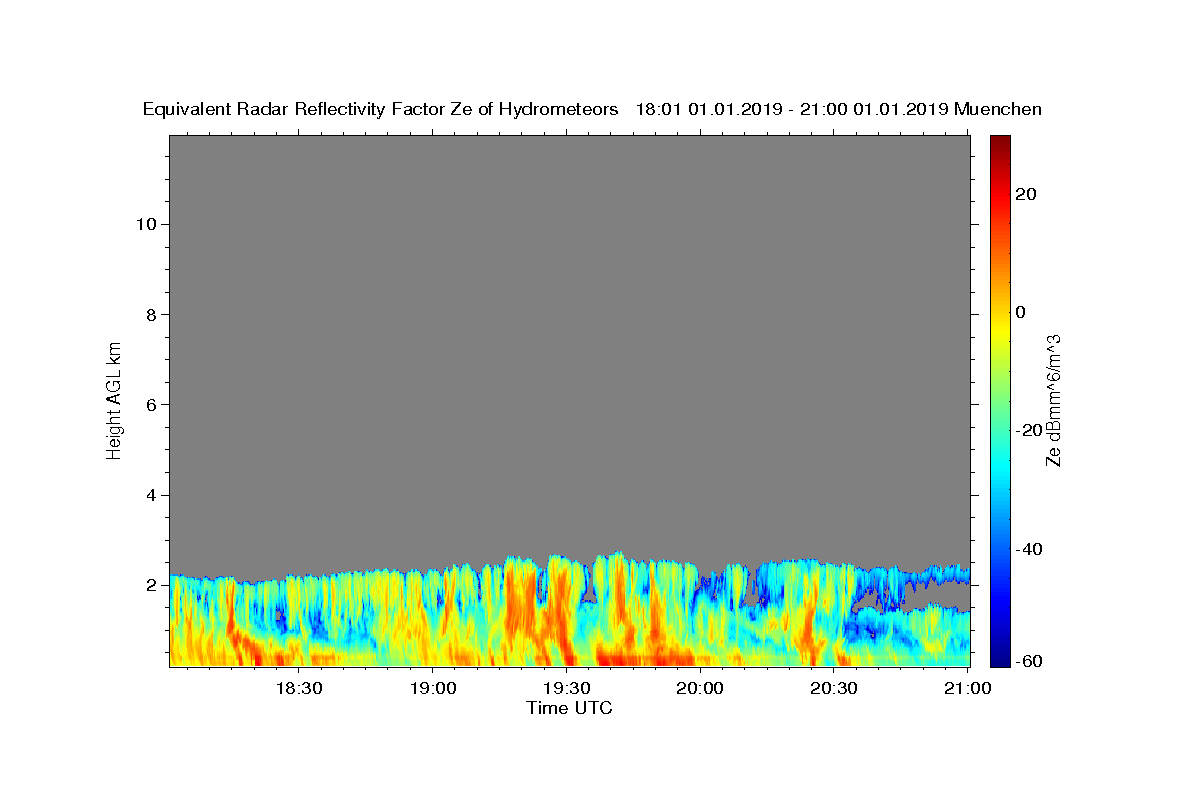The image size is (1200, 800).
Task: Click the 10 km height tick label
Action: point(145,224)
